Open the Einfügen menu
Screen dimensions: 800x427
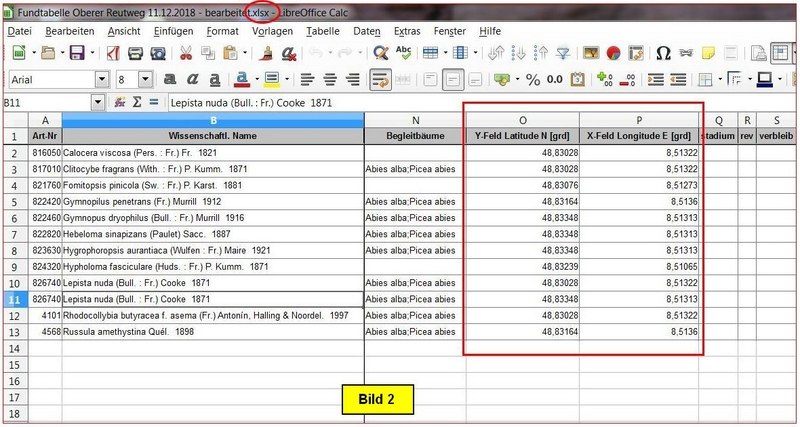173,31
